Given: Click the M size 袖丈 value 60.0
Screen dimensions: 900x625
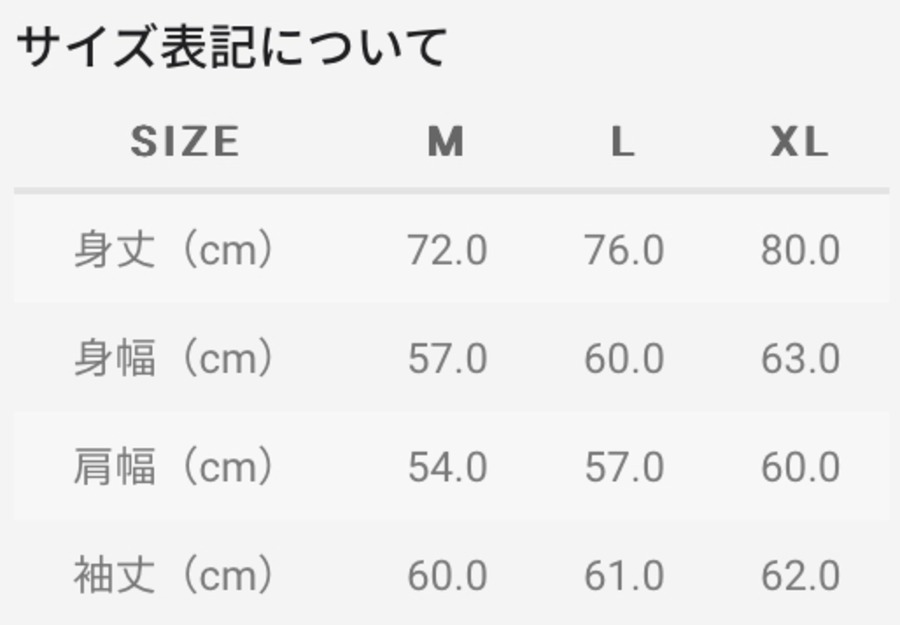Looking at the screenshot, I should [447, 575].
